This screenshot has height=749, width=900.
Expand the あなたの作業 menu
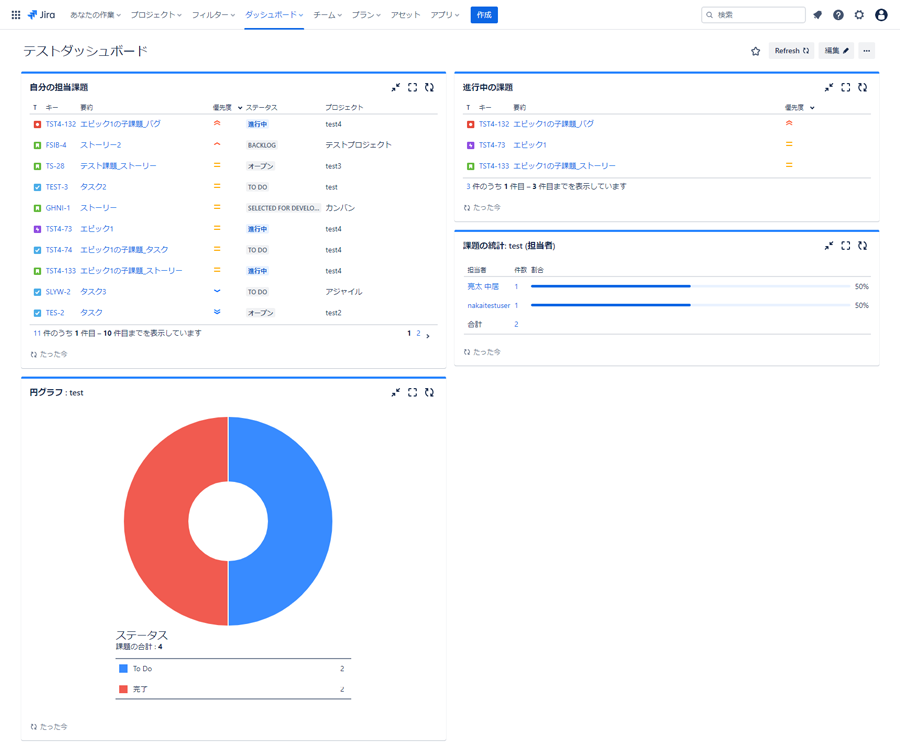95,15
